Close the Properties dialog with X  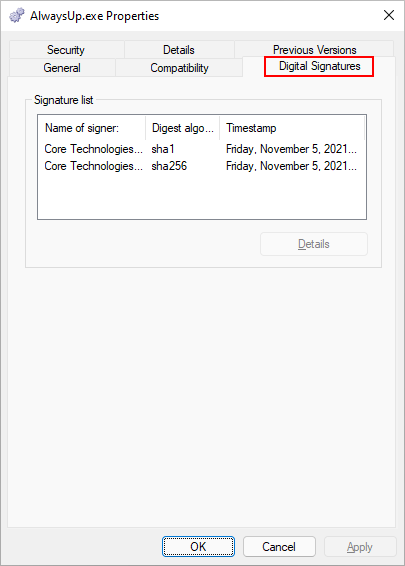pyautogui.click(x=389, y=15)
